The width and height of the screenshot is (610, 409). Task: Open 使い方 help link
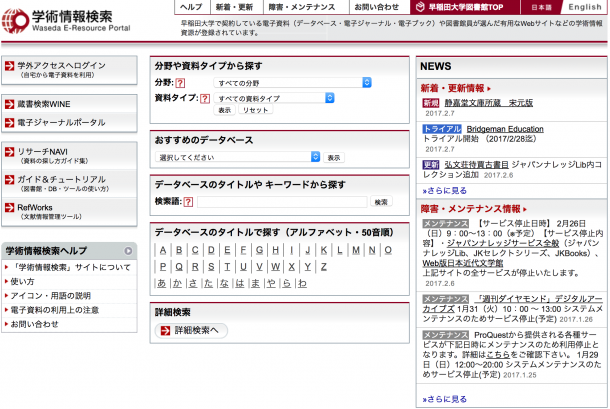tap(22, 281)
